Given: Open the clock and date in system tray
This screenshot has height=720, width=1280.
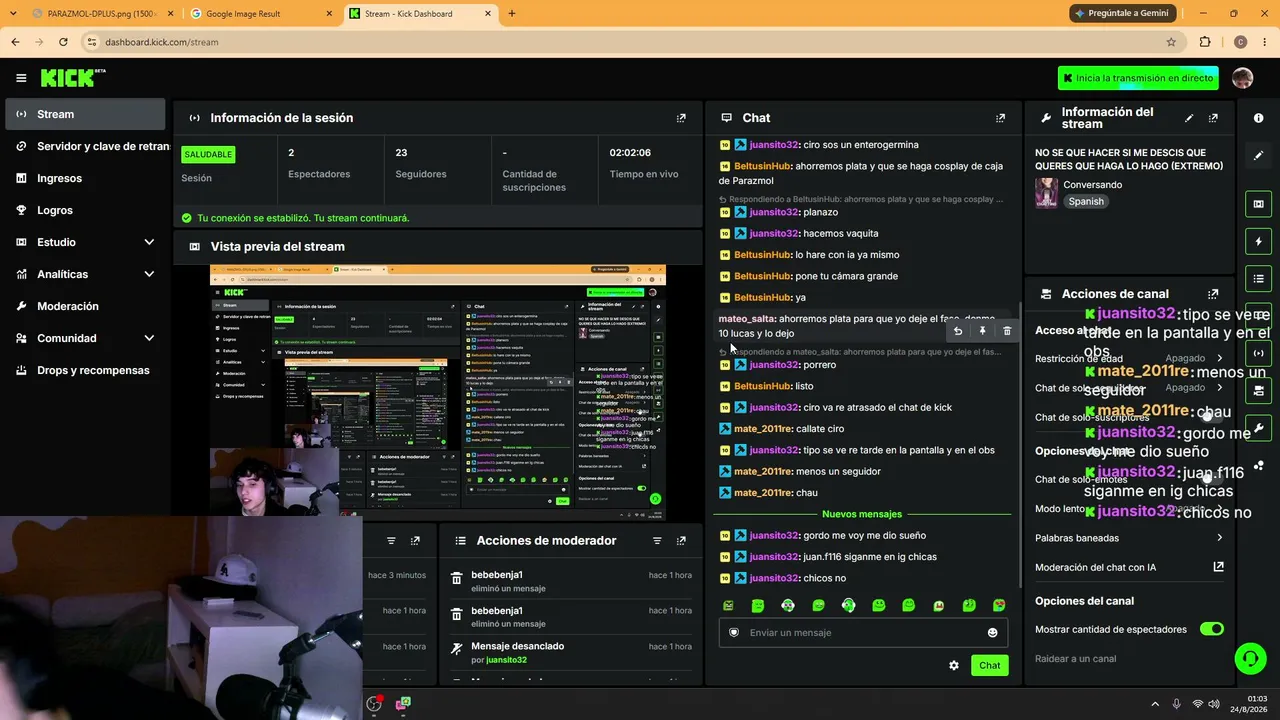Looking at the screenshot, I should click(x=1249, y=704).
